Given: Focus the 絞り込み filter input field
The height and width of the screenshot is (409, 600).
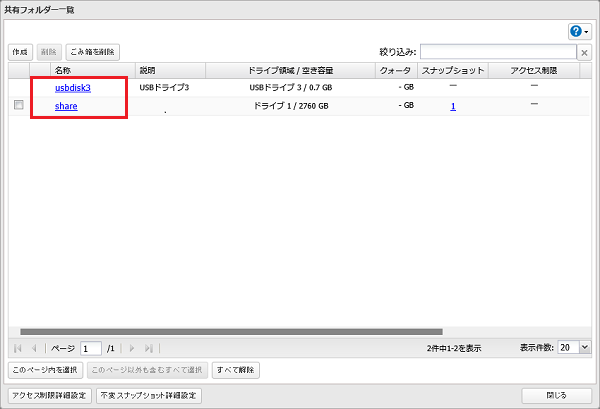Looking at the screenshot, I should click(x=498, y=52).
